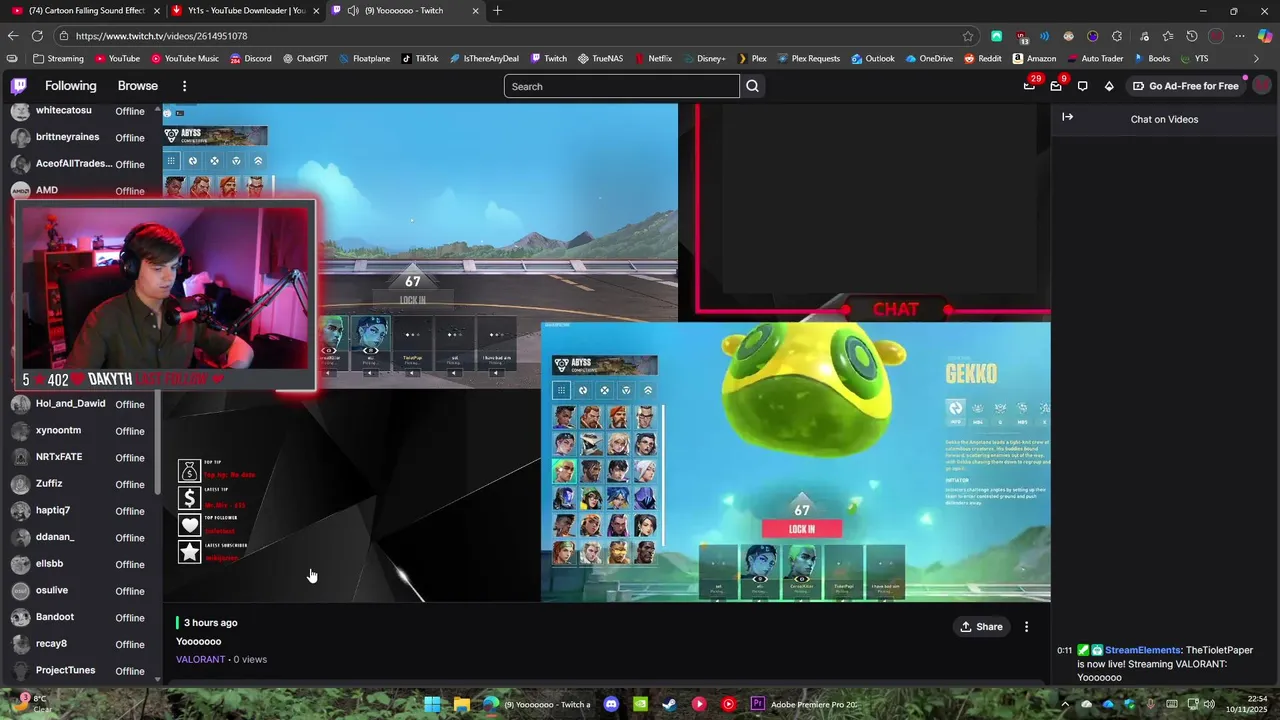Click Go Ad-Free for Free button
Viewport: 1280px width, 720px height.
tap(1186, 86)
